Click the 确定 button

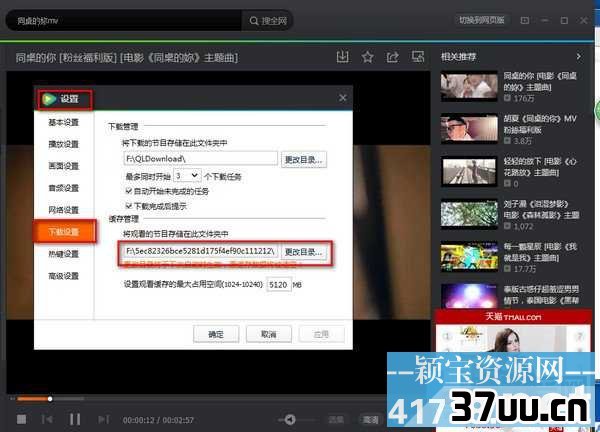click(x=216, y=334)
